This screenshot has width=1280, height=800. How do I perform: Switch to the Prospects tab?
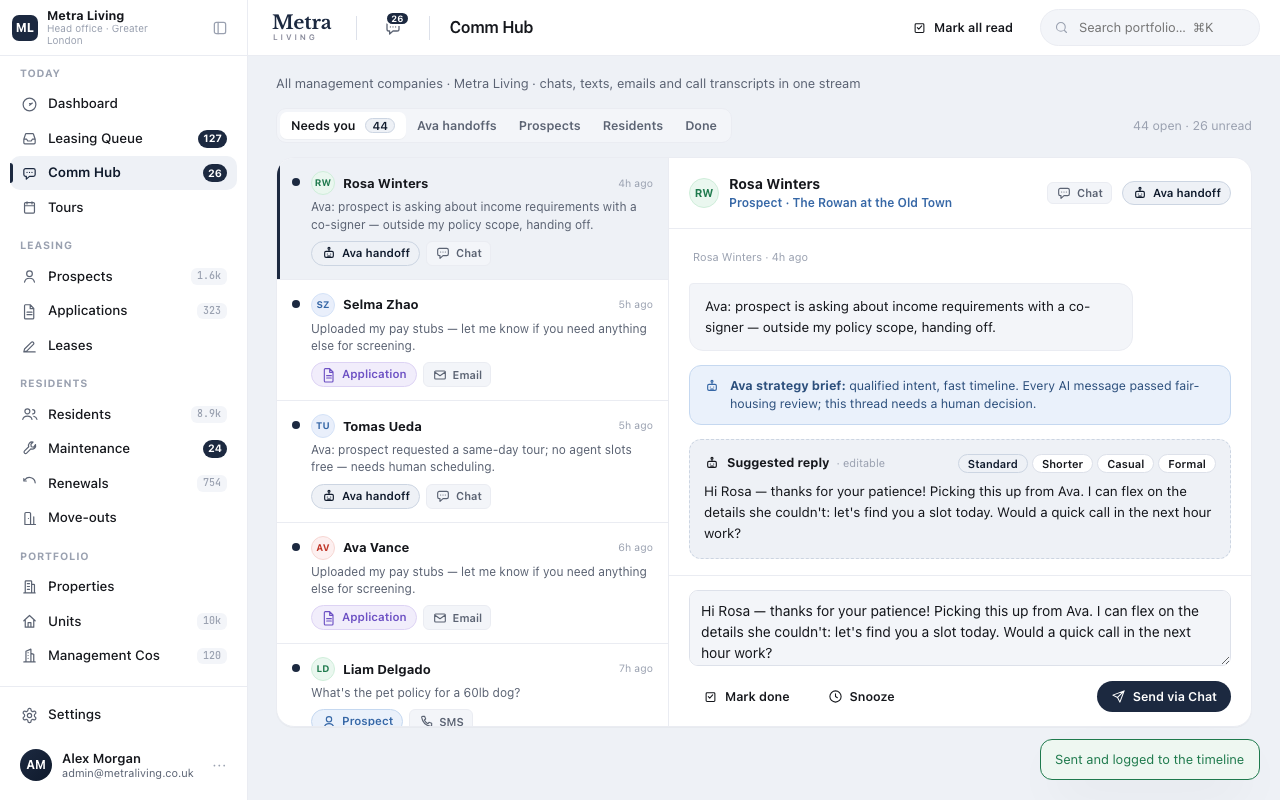(x=549, y=126)
